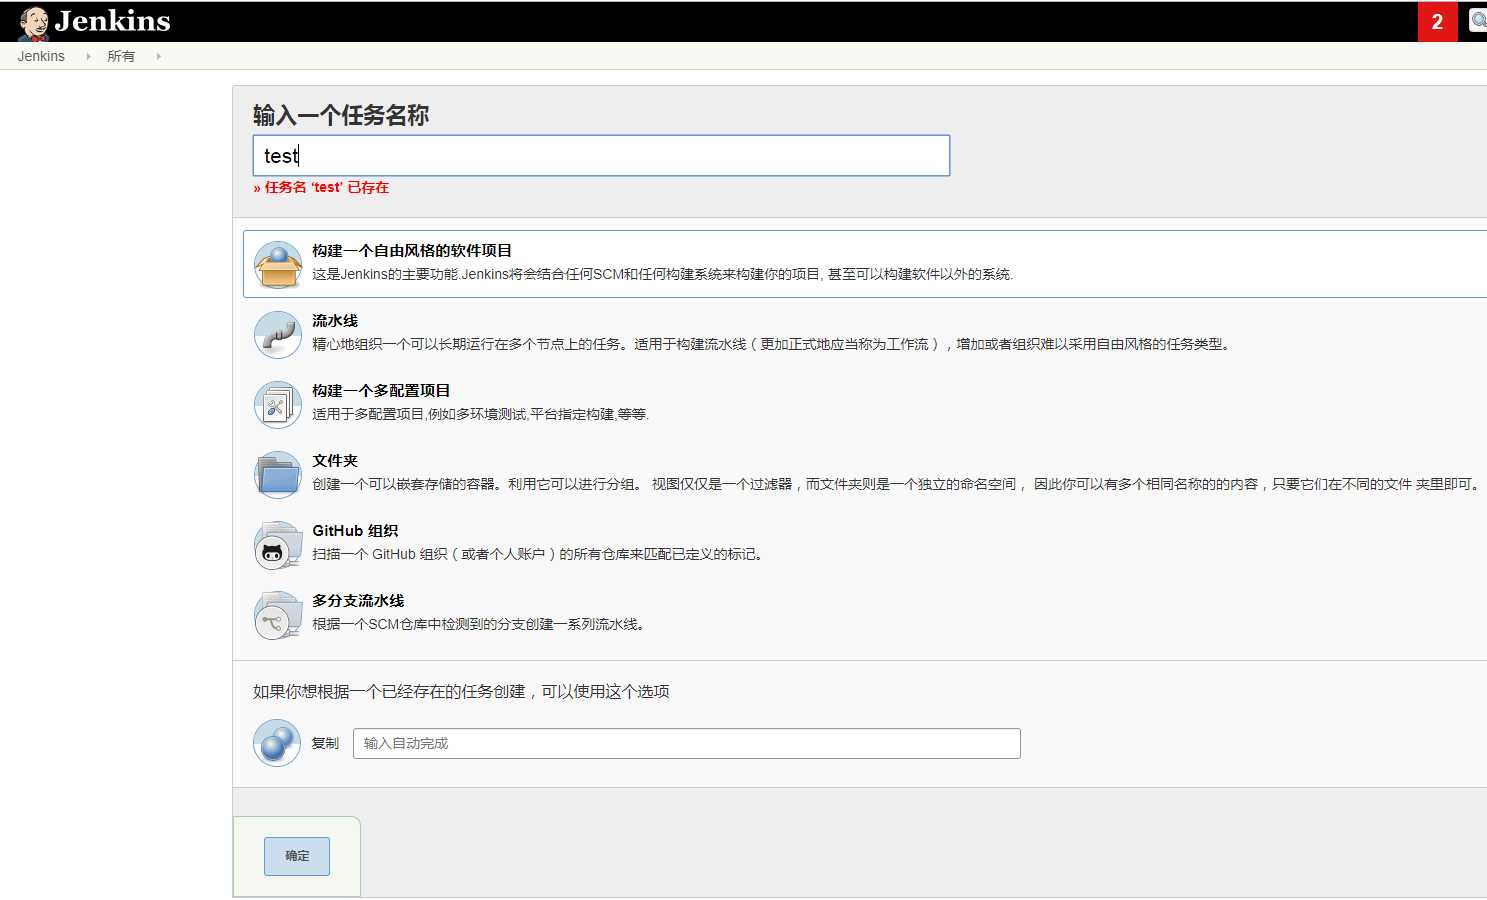Click the text 如果你想根据一个已经存在的任务创建
Image resolution: width=1487 pixels, height=900 pixels.
tap(461, 691)
